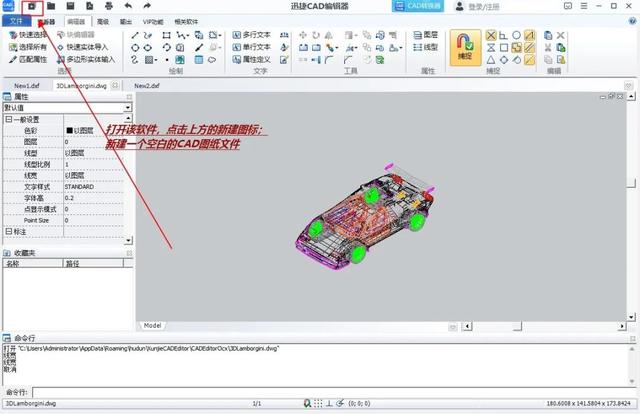The image size is (640, 414).
Task: Click the canvas vertical scrollbar thumb
Action: tap(631, 183)
